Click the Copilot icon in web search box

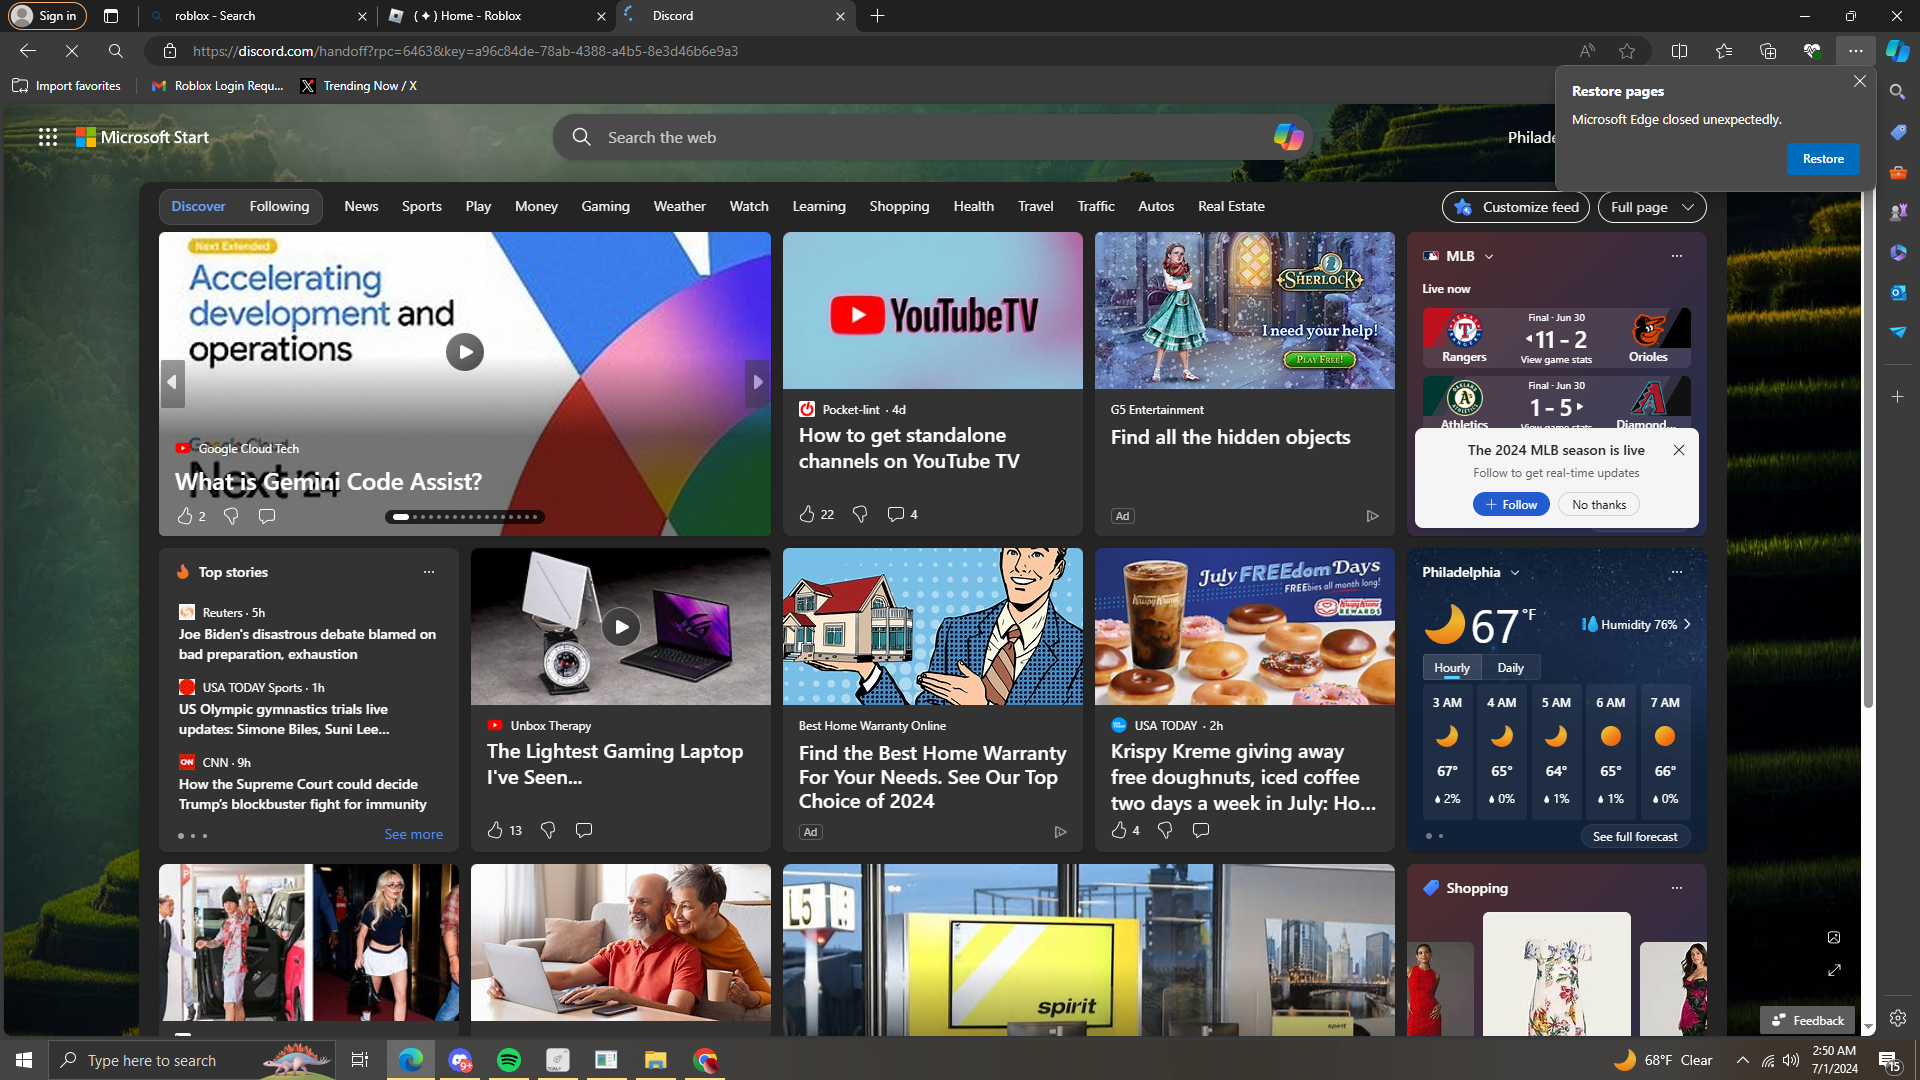click(1288, 137)
